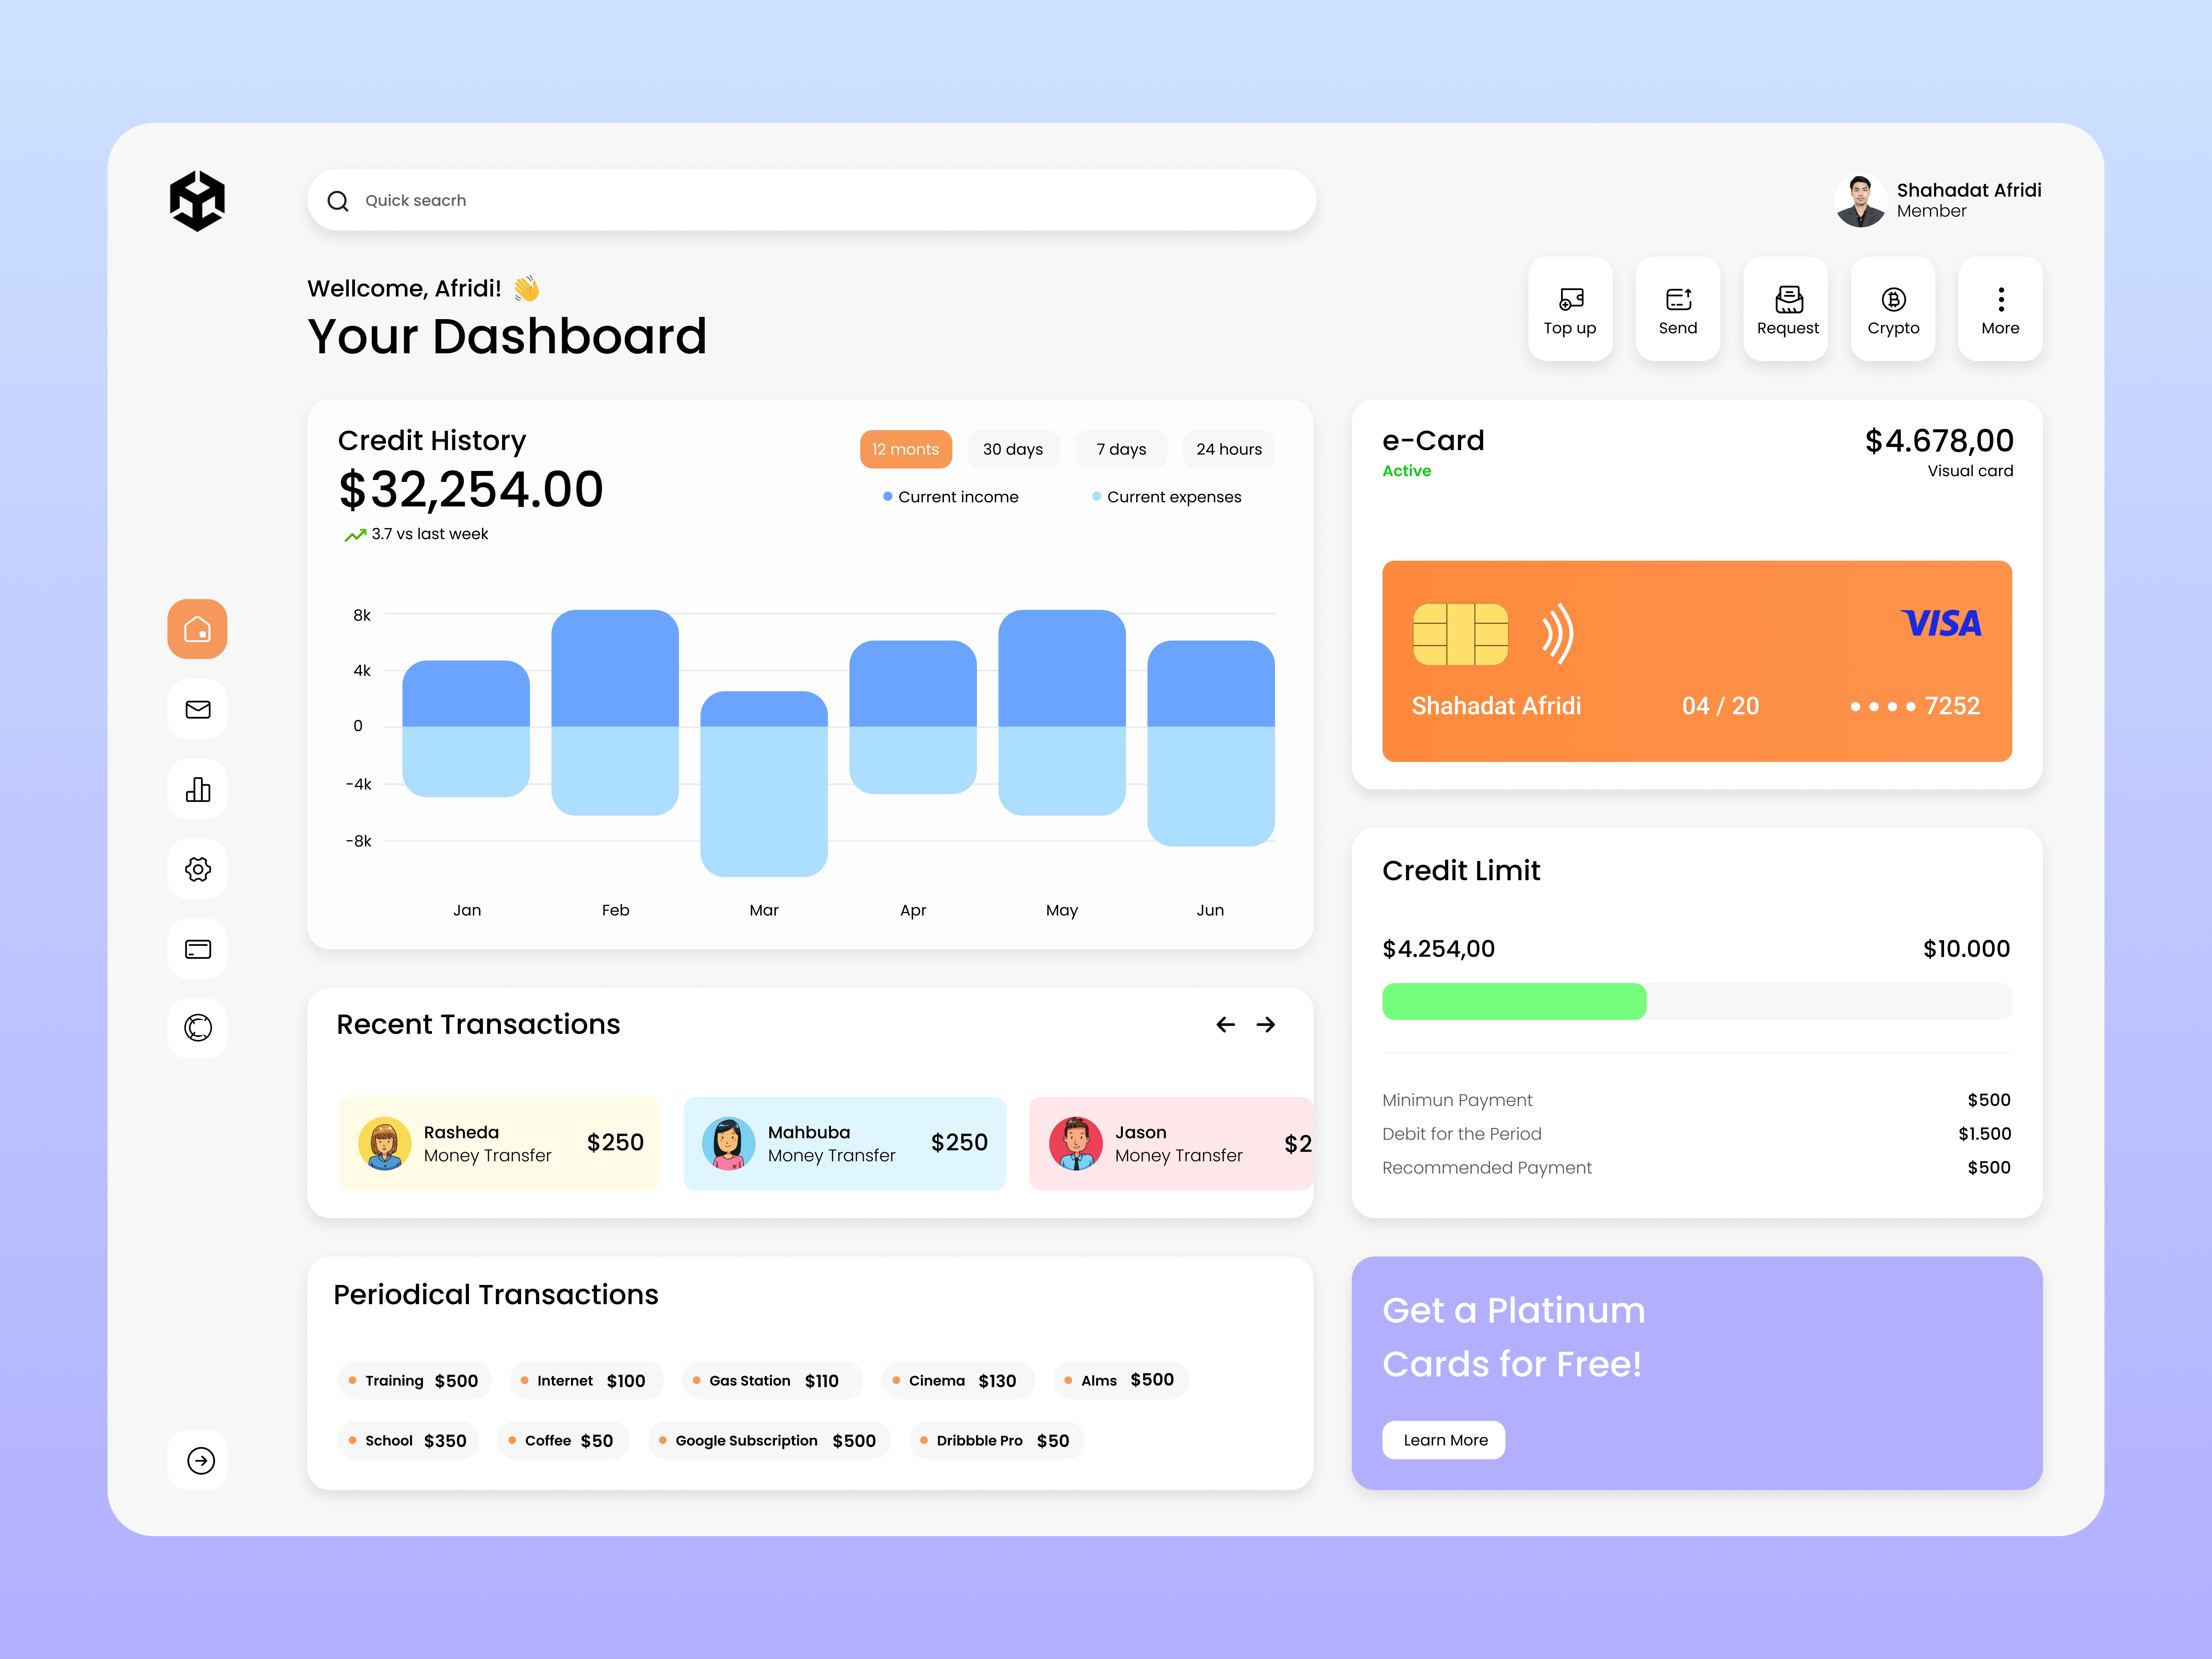Click the Learn More button
Screen dimensions: 2212x1659
[1444, 1440]
